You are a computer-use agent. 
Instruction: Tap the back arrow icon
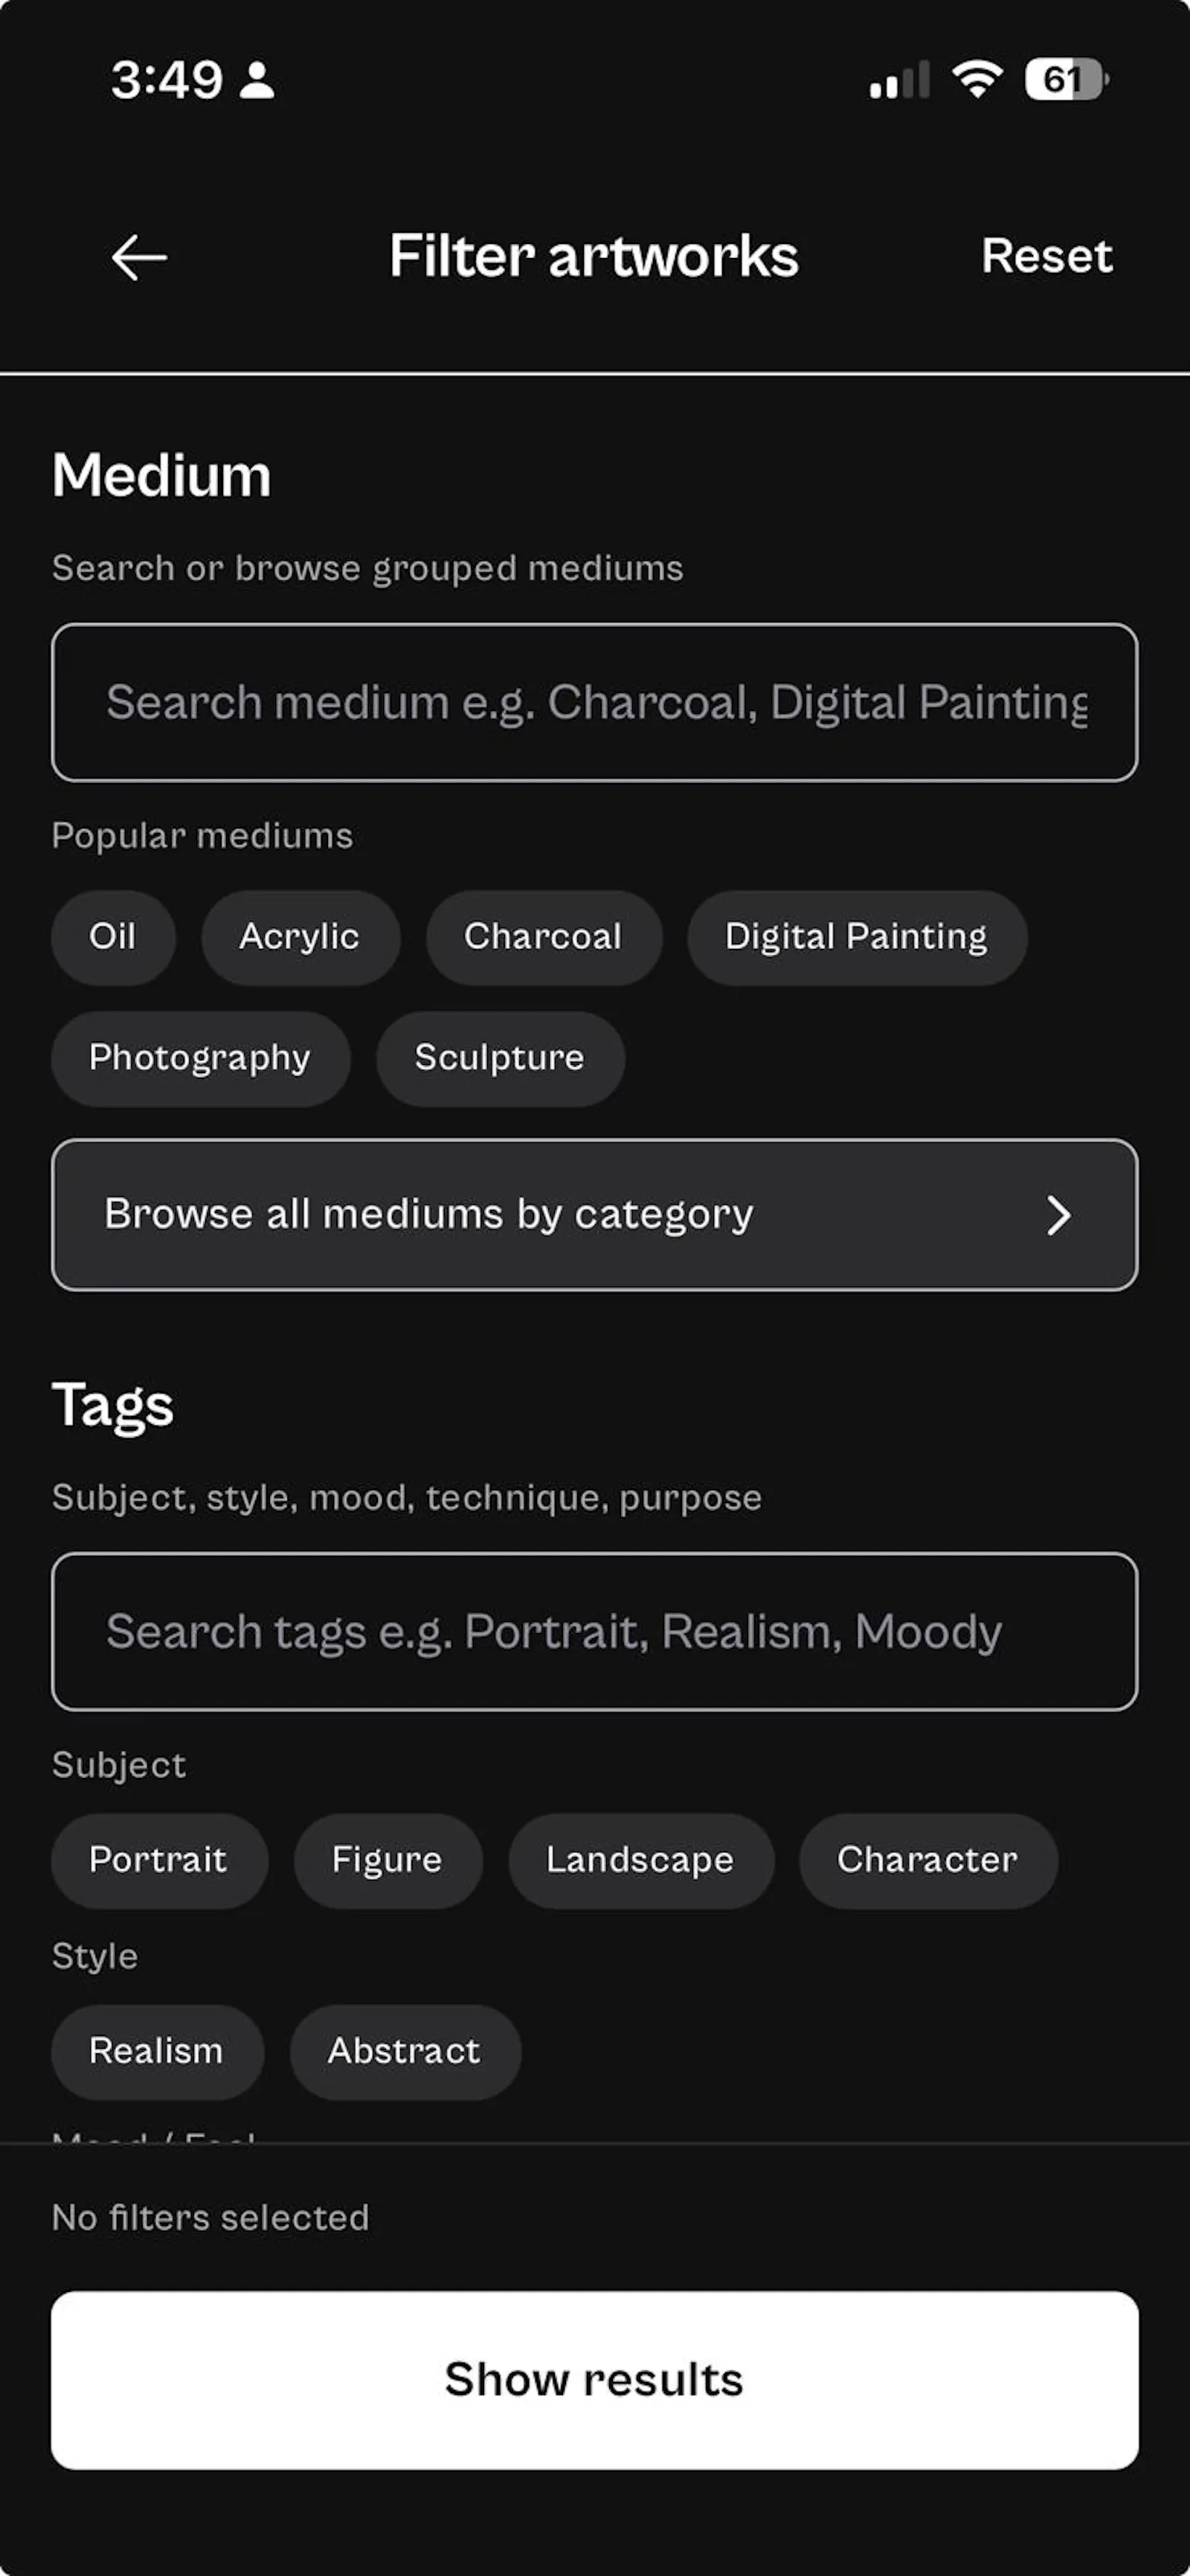click(x=139, y=257)
